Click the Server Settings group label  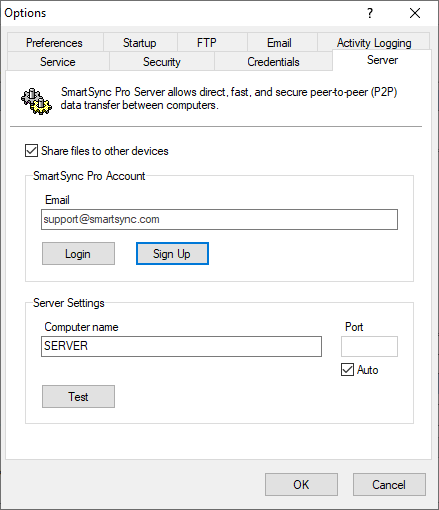point(69,303)
